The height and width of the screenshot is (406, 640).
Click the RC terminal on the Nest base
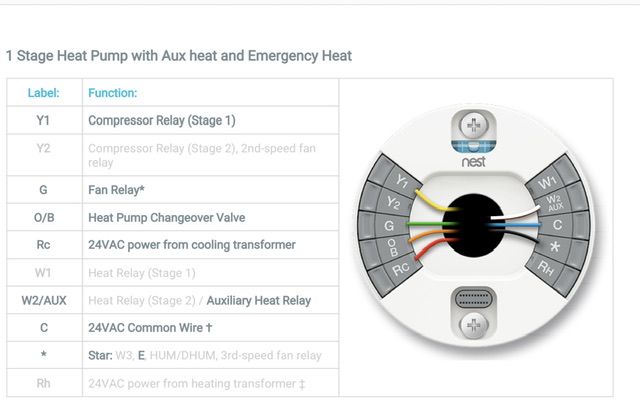[401, 268]
